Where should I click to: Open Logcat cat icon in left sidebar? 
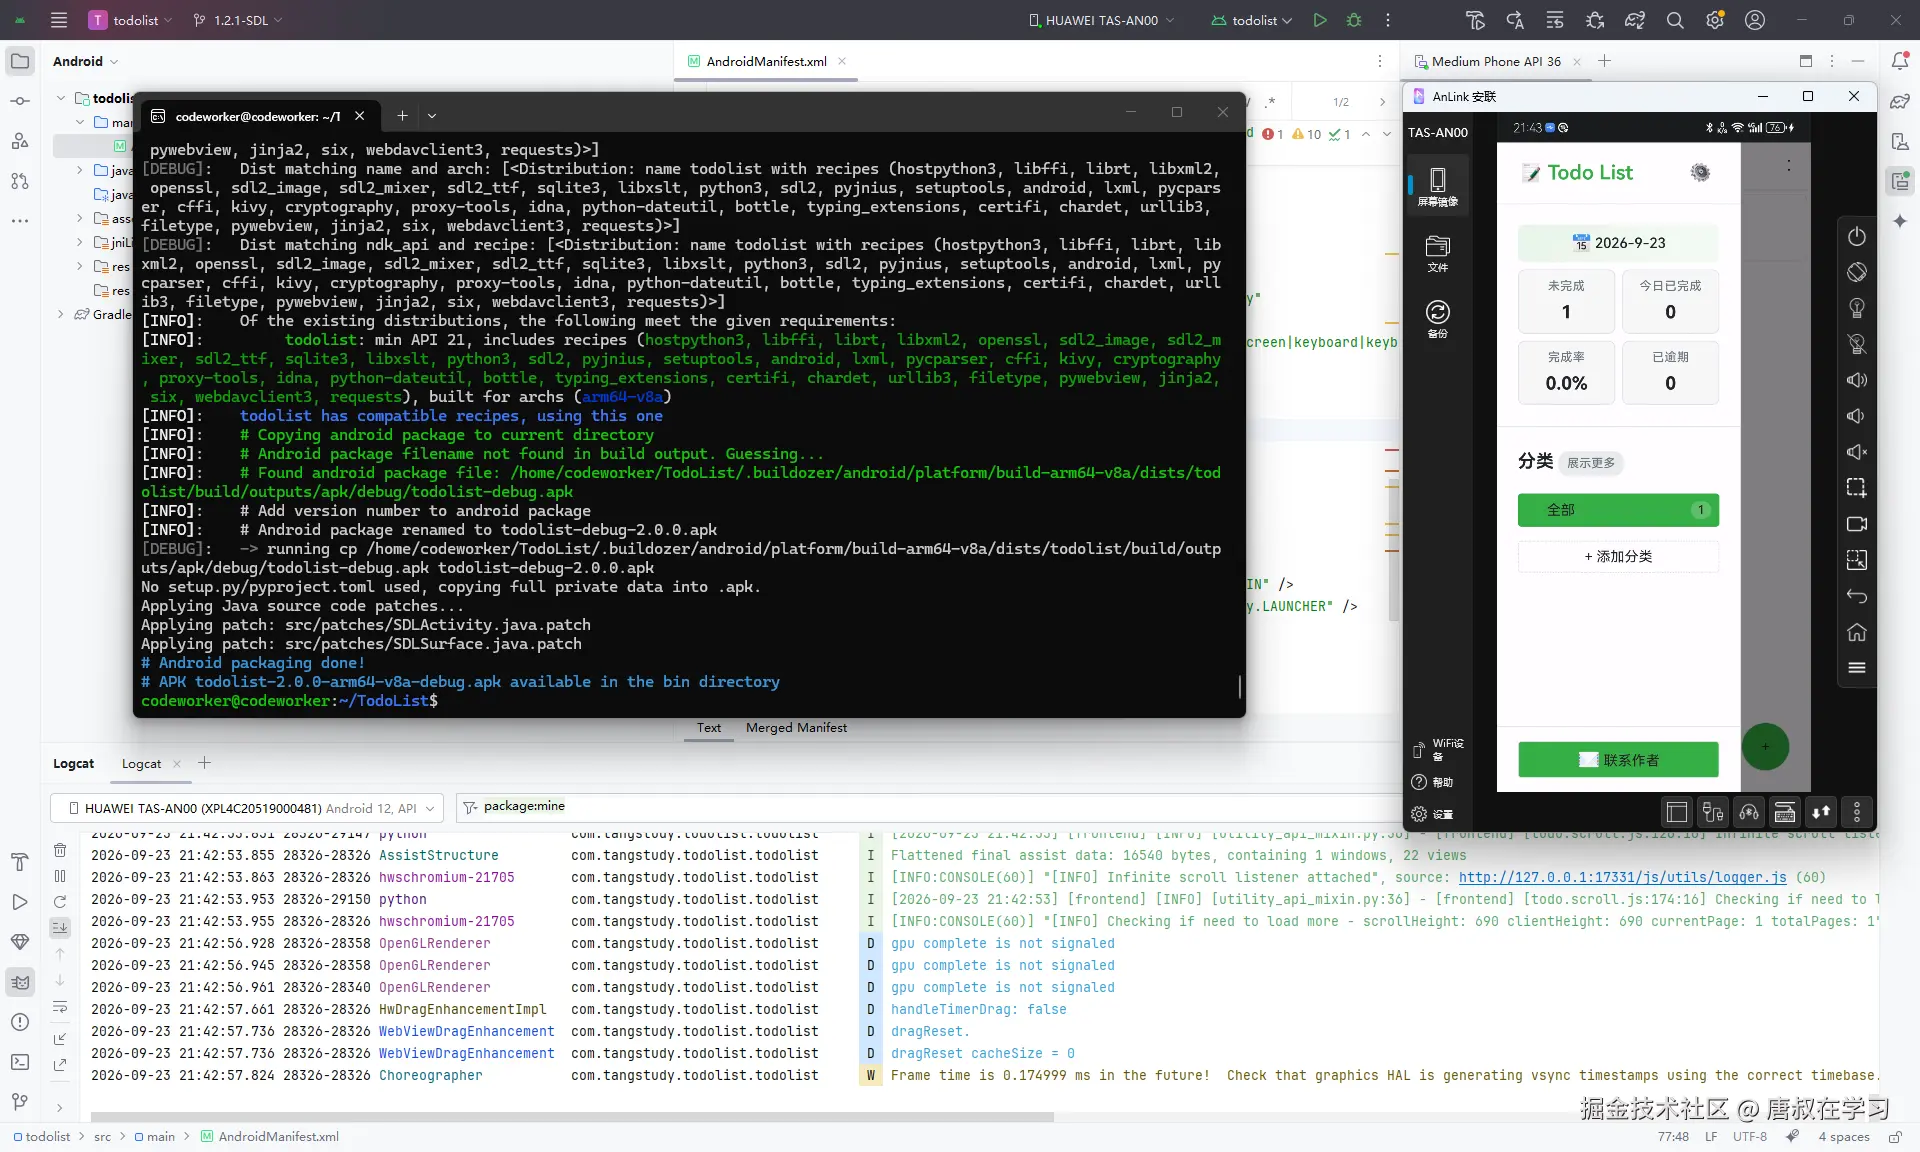pyautogui.click(x=20, y=982)
